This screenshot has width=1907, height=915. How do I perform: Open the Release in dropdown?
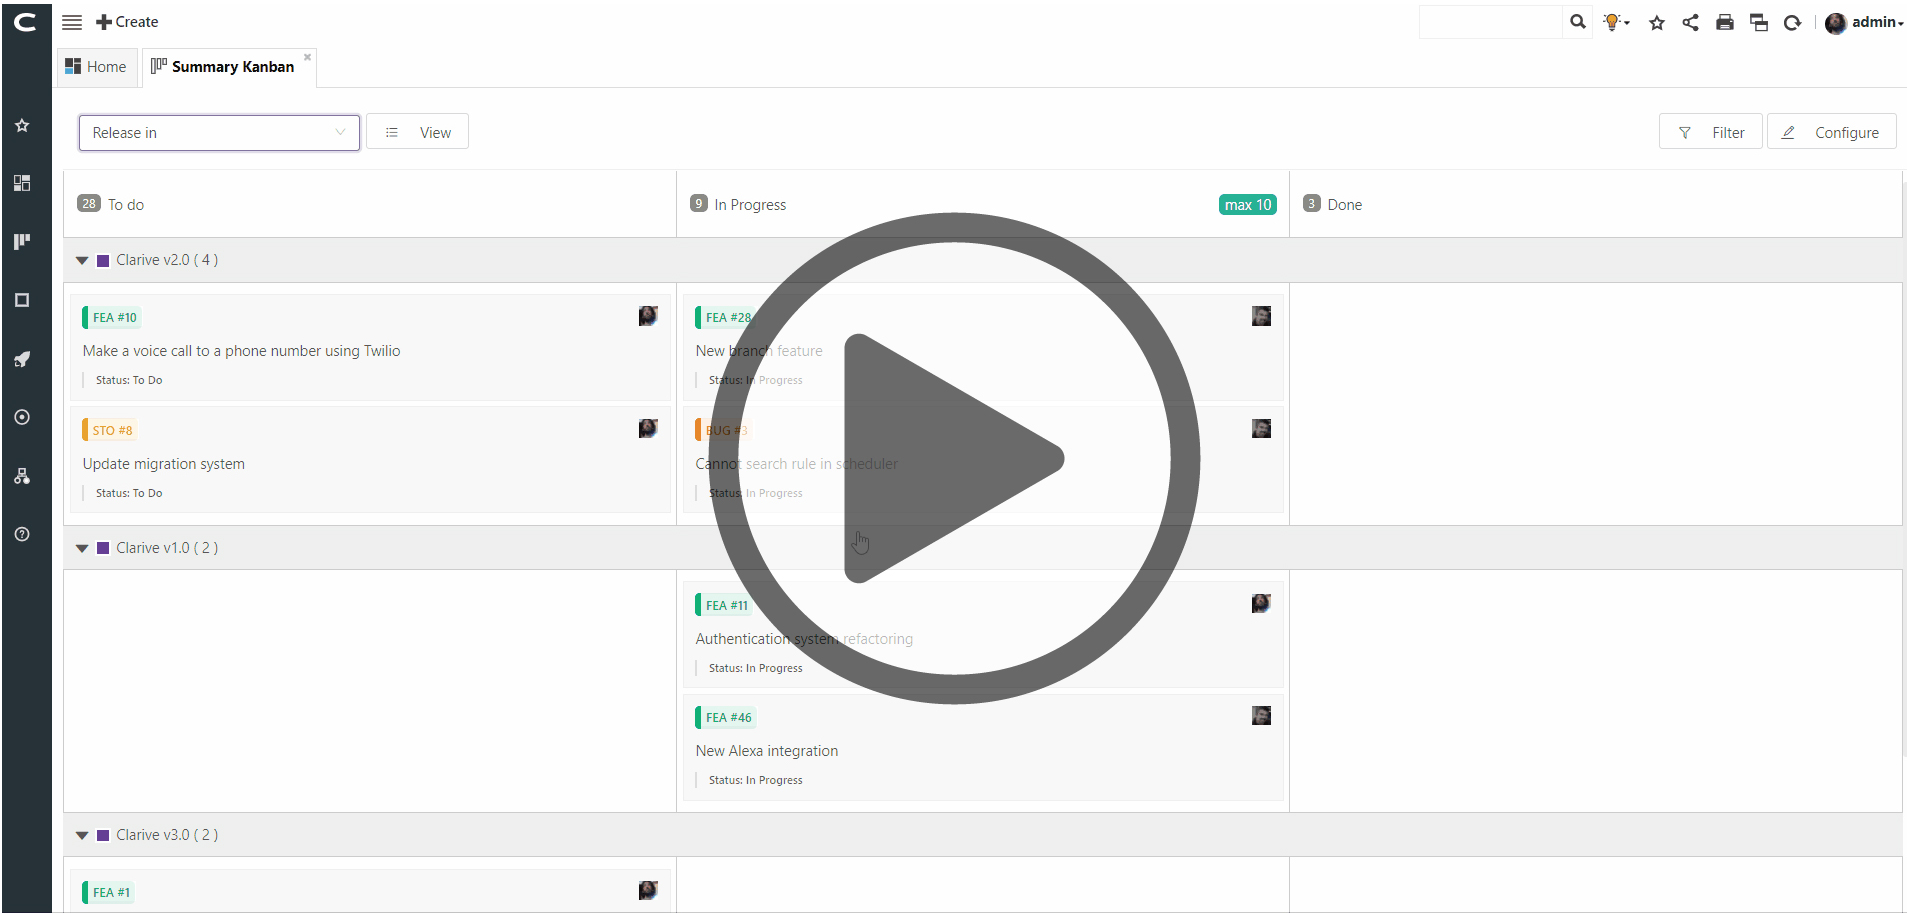[218, 132]
